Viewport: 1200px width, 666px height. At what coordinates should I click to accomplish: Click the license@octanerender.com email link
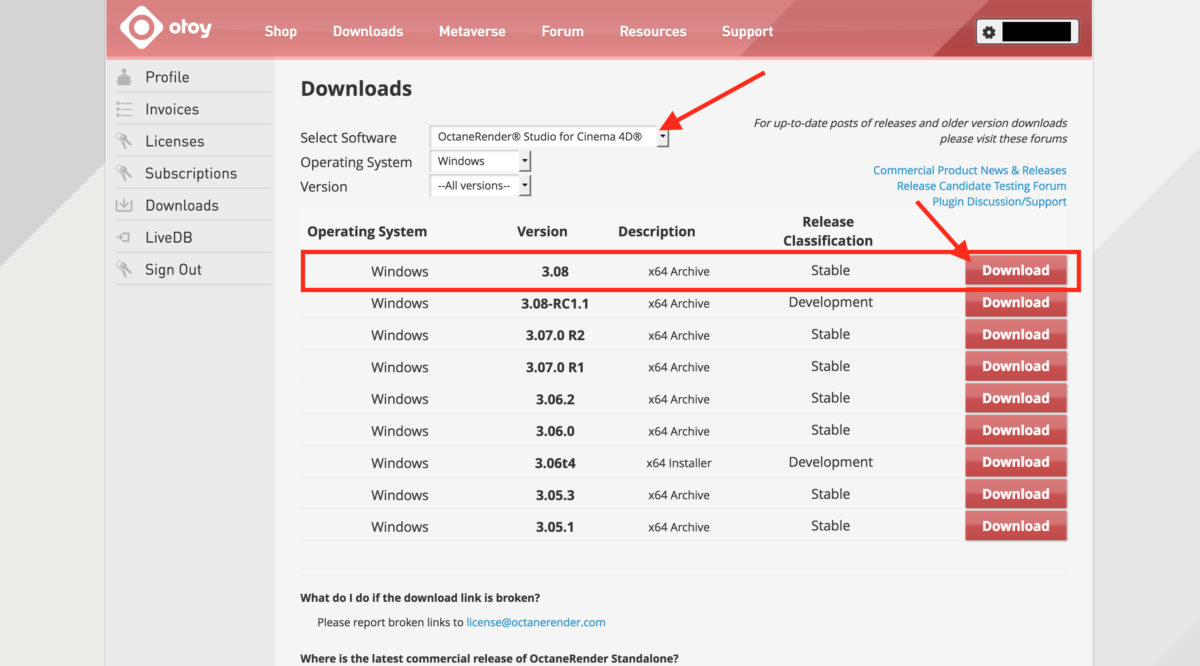pos(536,622)
